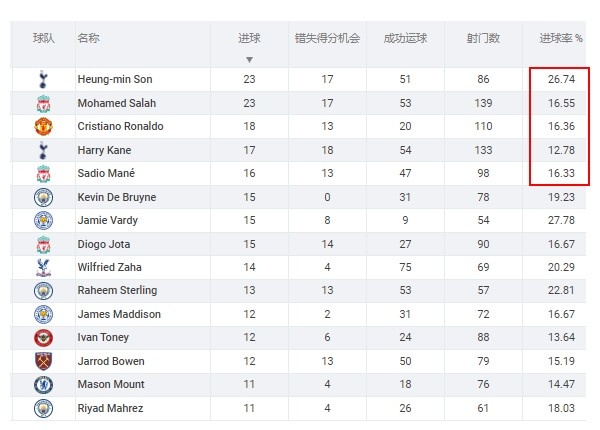Click Liverpool crest beside Mohamed Salah
The width and height of the screenshot is (600, 430).
[x=43, y=103]
